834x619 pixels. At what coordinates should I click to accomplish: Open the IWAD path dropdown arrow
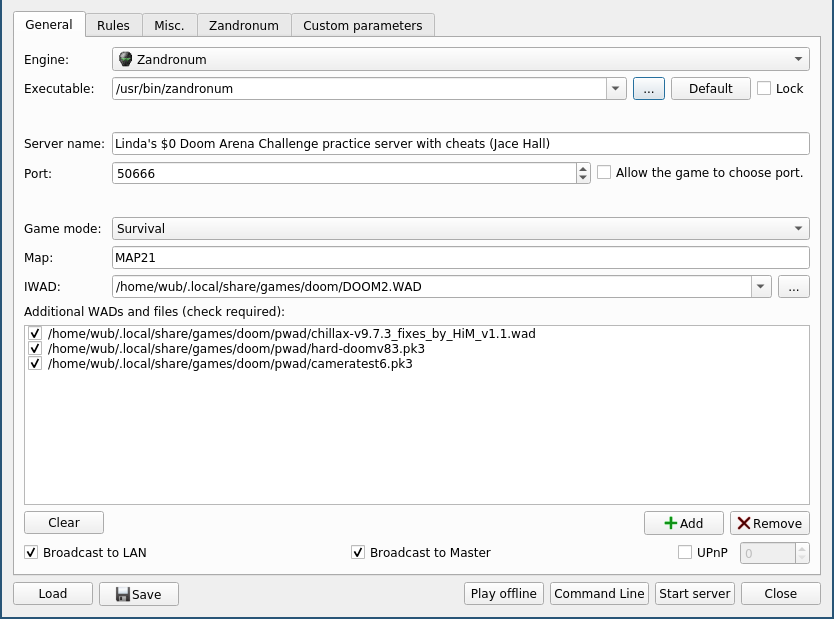[x=762, y=287]
